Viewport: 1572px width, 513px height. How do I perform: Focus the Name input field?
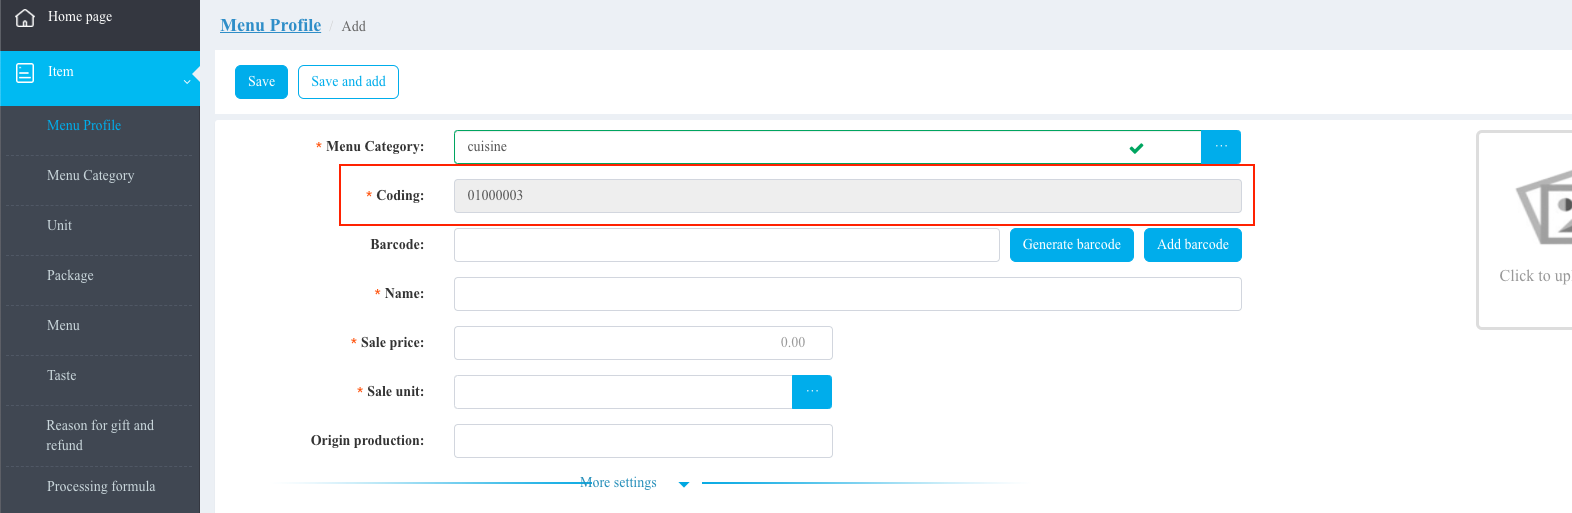847,294
